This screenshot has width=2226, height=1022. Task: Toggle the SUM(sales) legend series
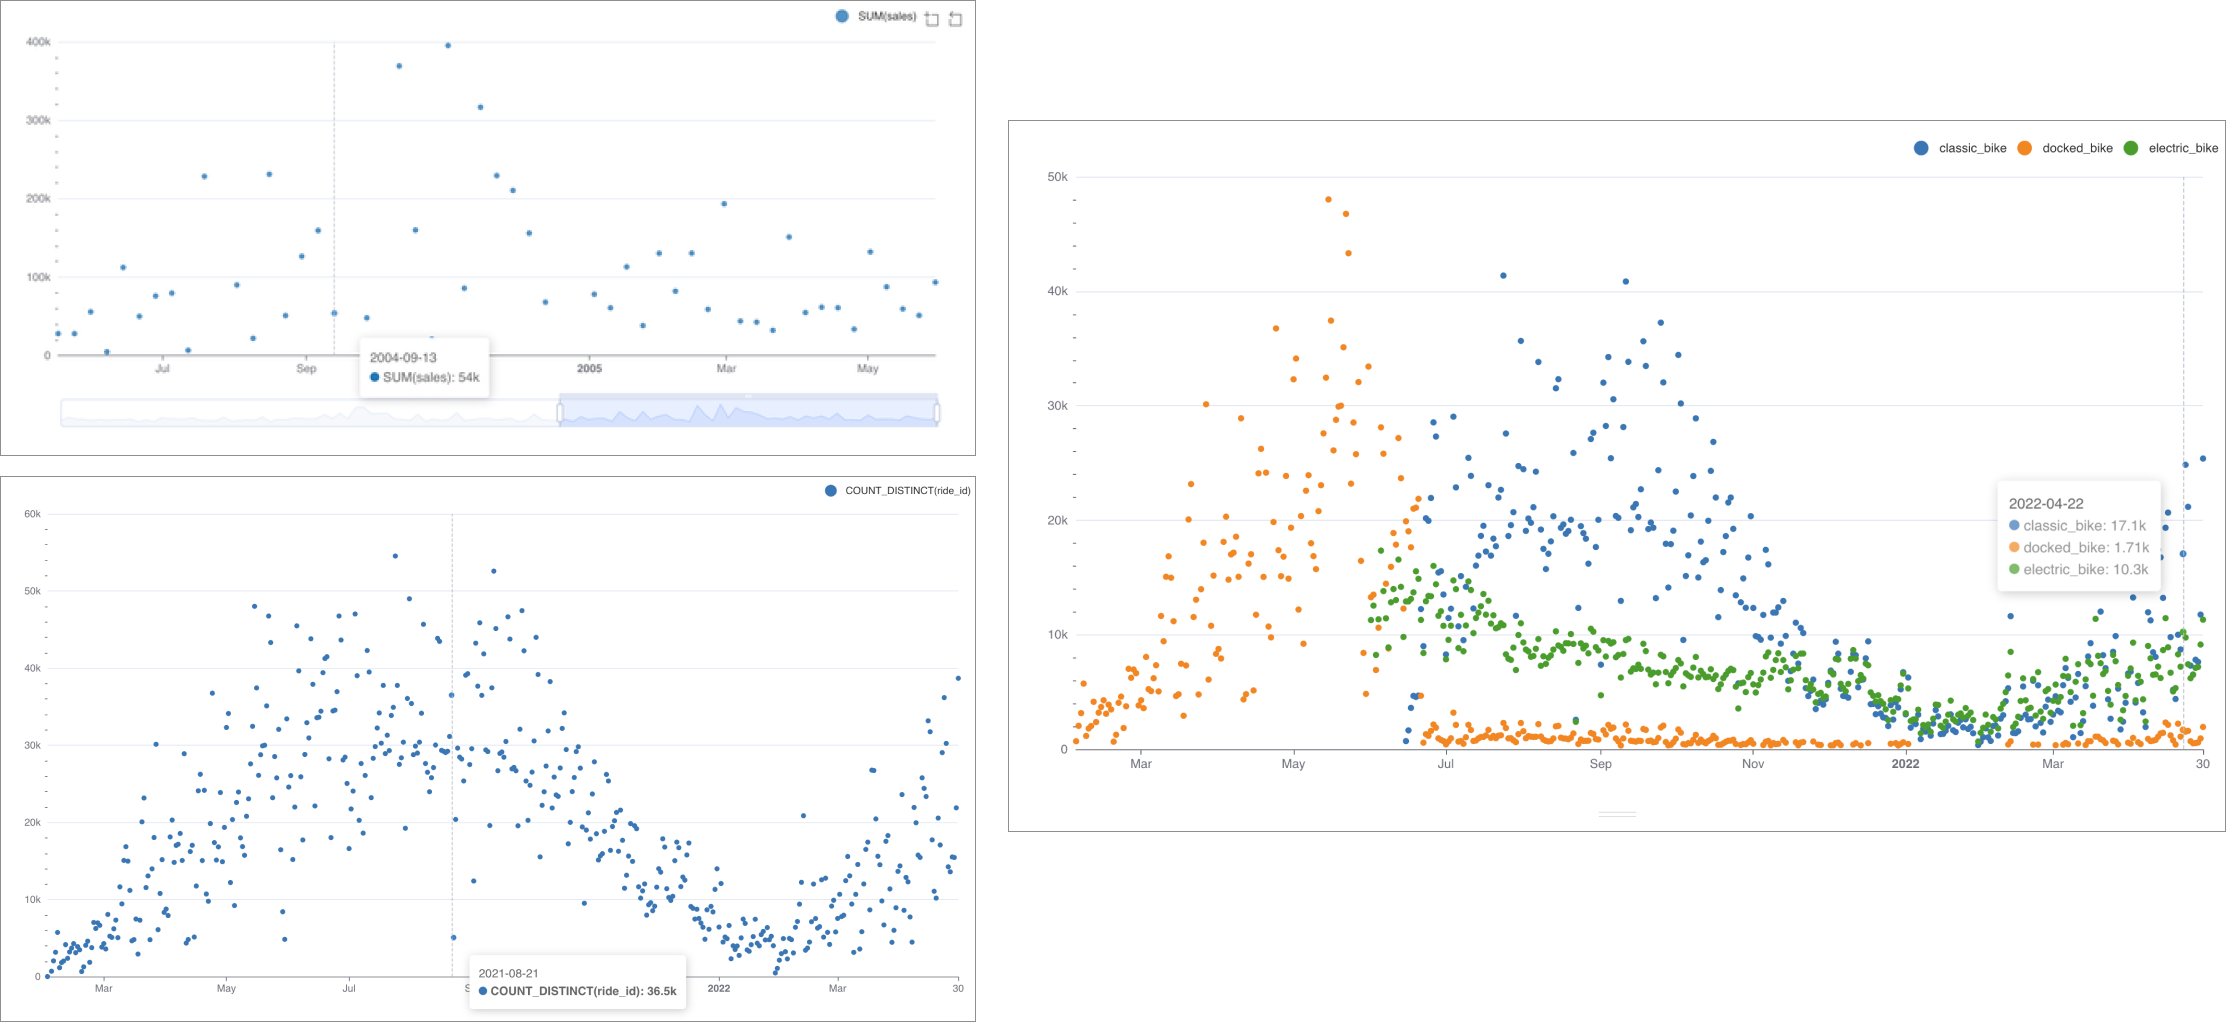pyautogui.click(x=876, y=16)
